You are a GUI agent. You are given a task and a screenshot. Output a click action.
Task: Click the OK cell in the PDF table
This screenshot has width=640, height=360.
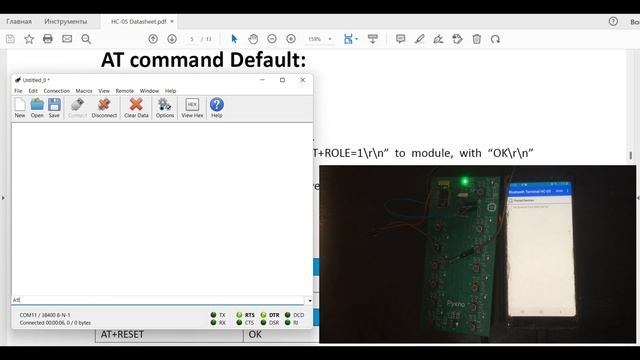(x=255, y=334)
